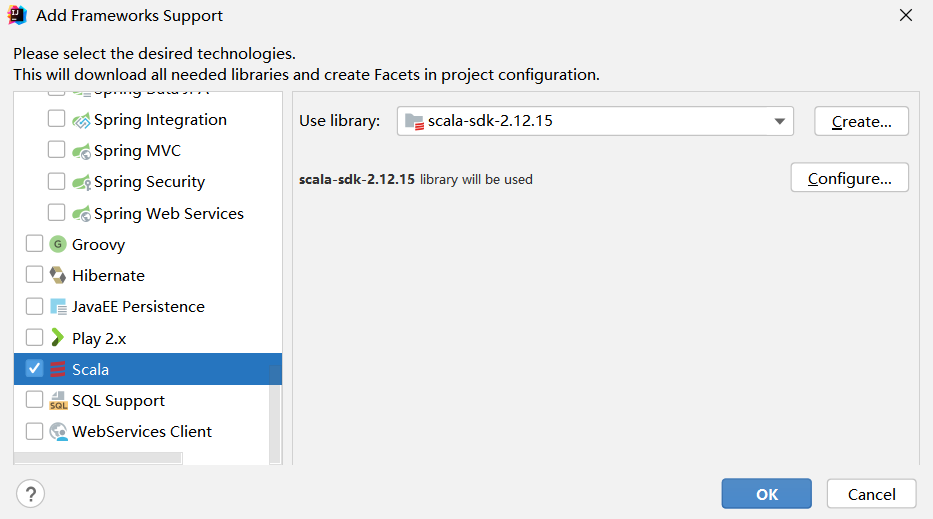
Task: Select the JavaEE Persistence label
Action: (138, 307)
